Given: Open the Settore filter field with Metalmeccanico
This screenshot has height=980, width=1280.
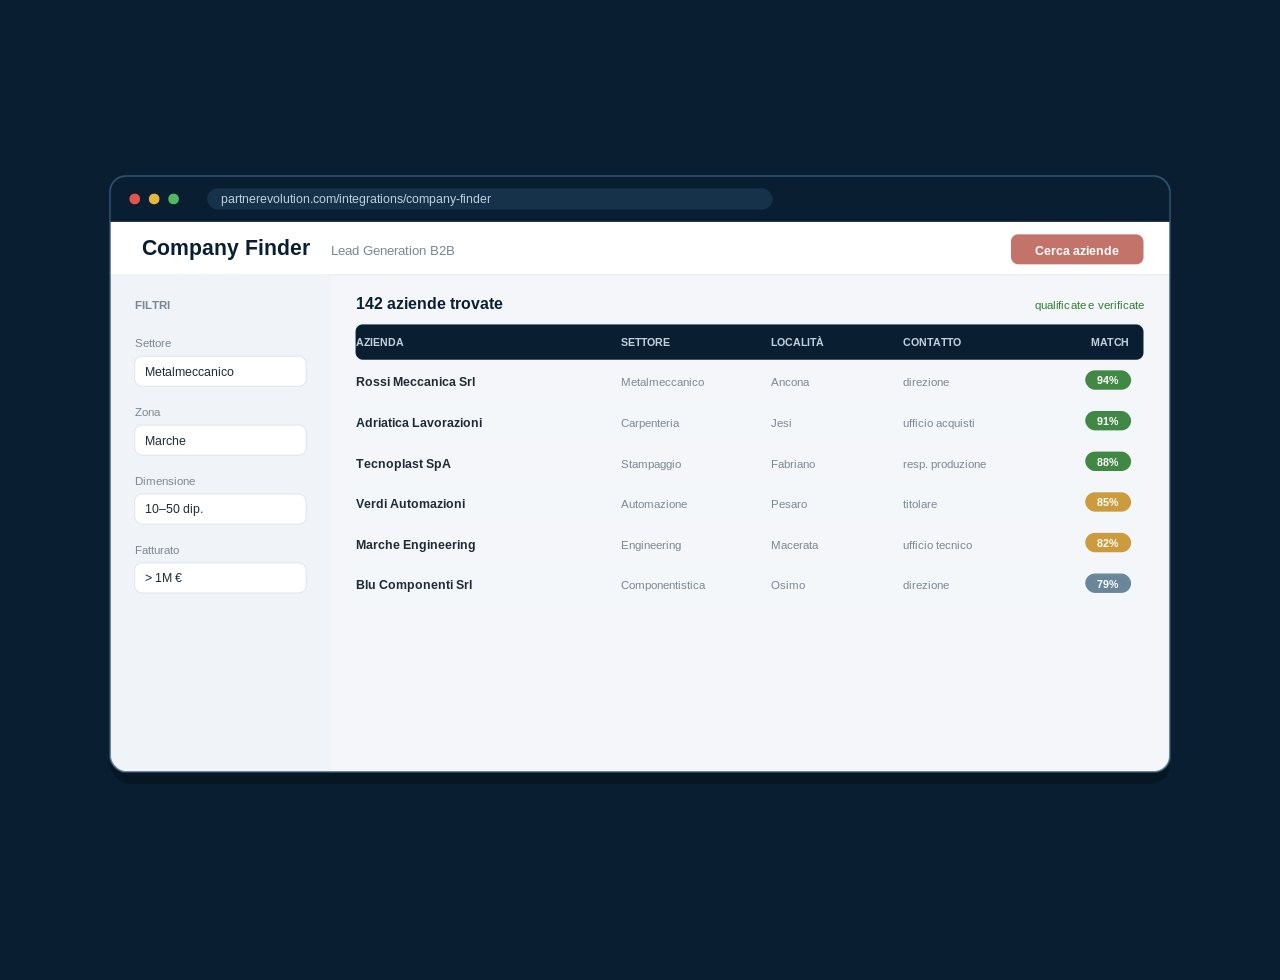Looking at the screenshot, I should [220, 372].
